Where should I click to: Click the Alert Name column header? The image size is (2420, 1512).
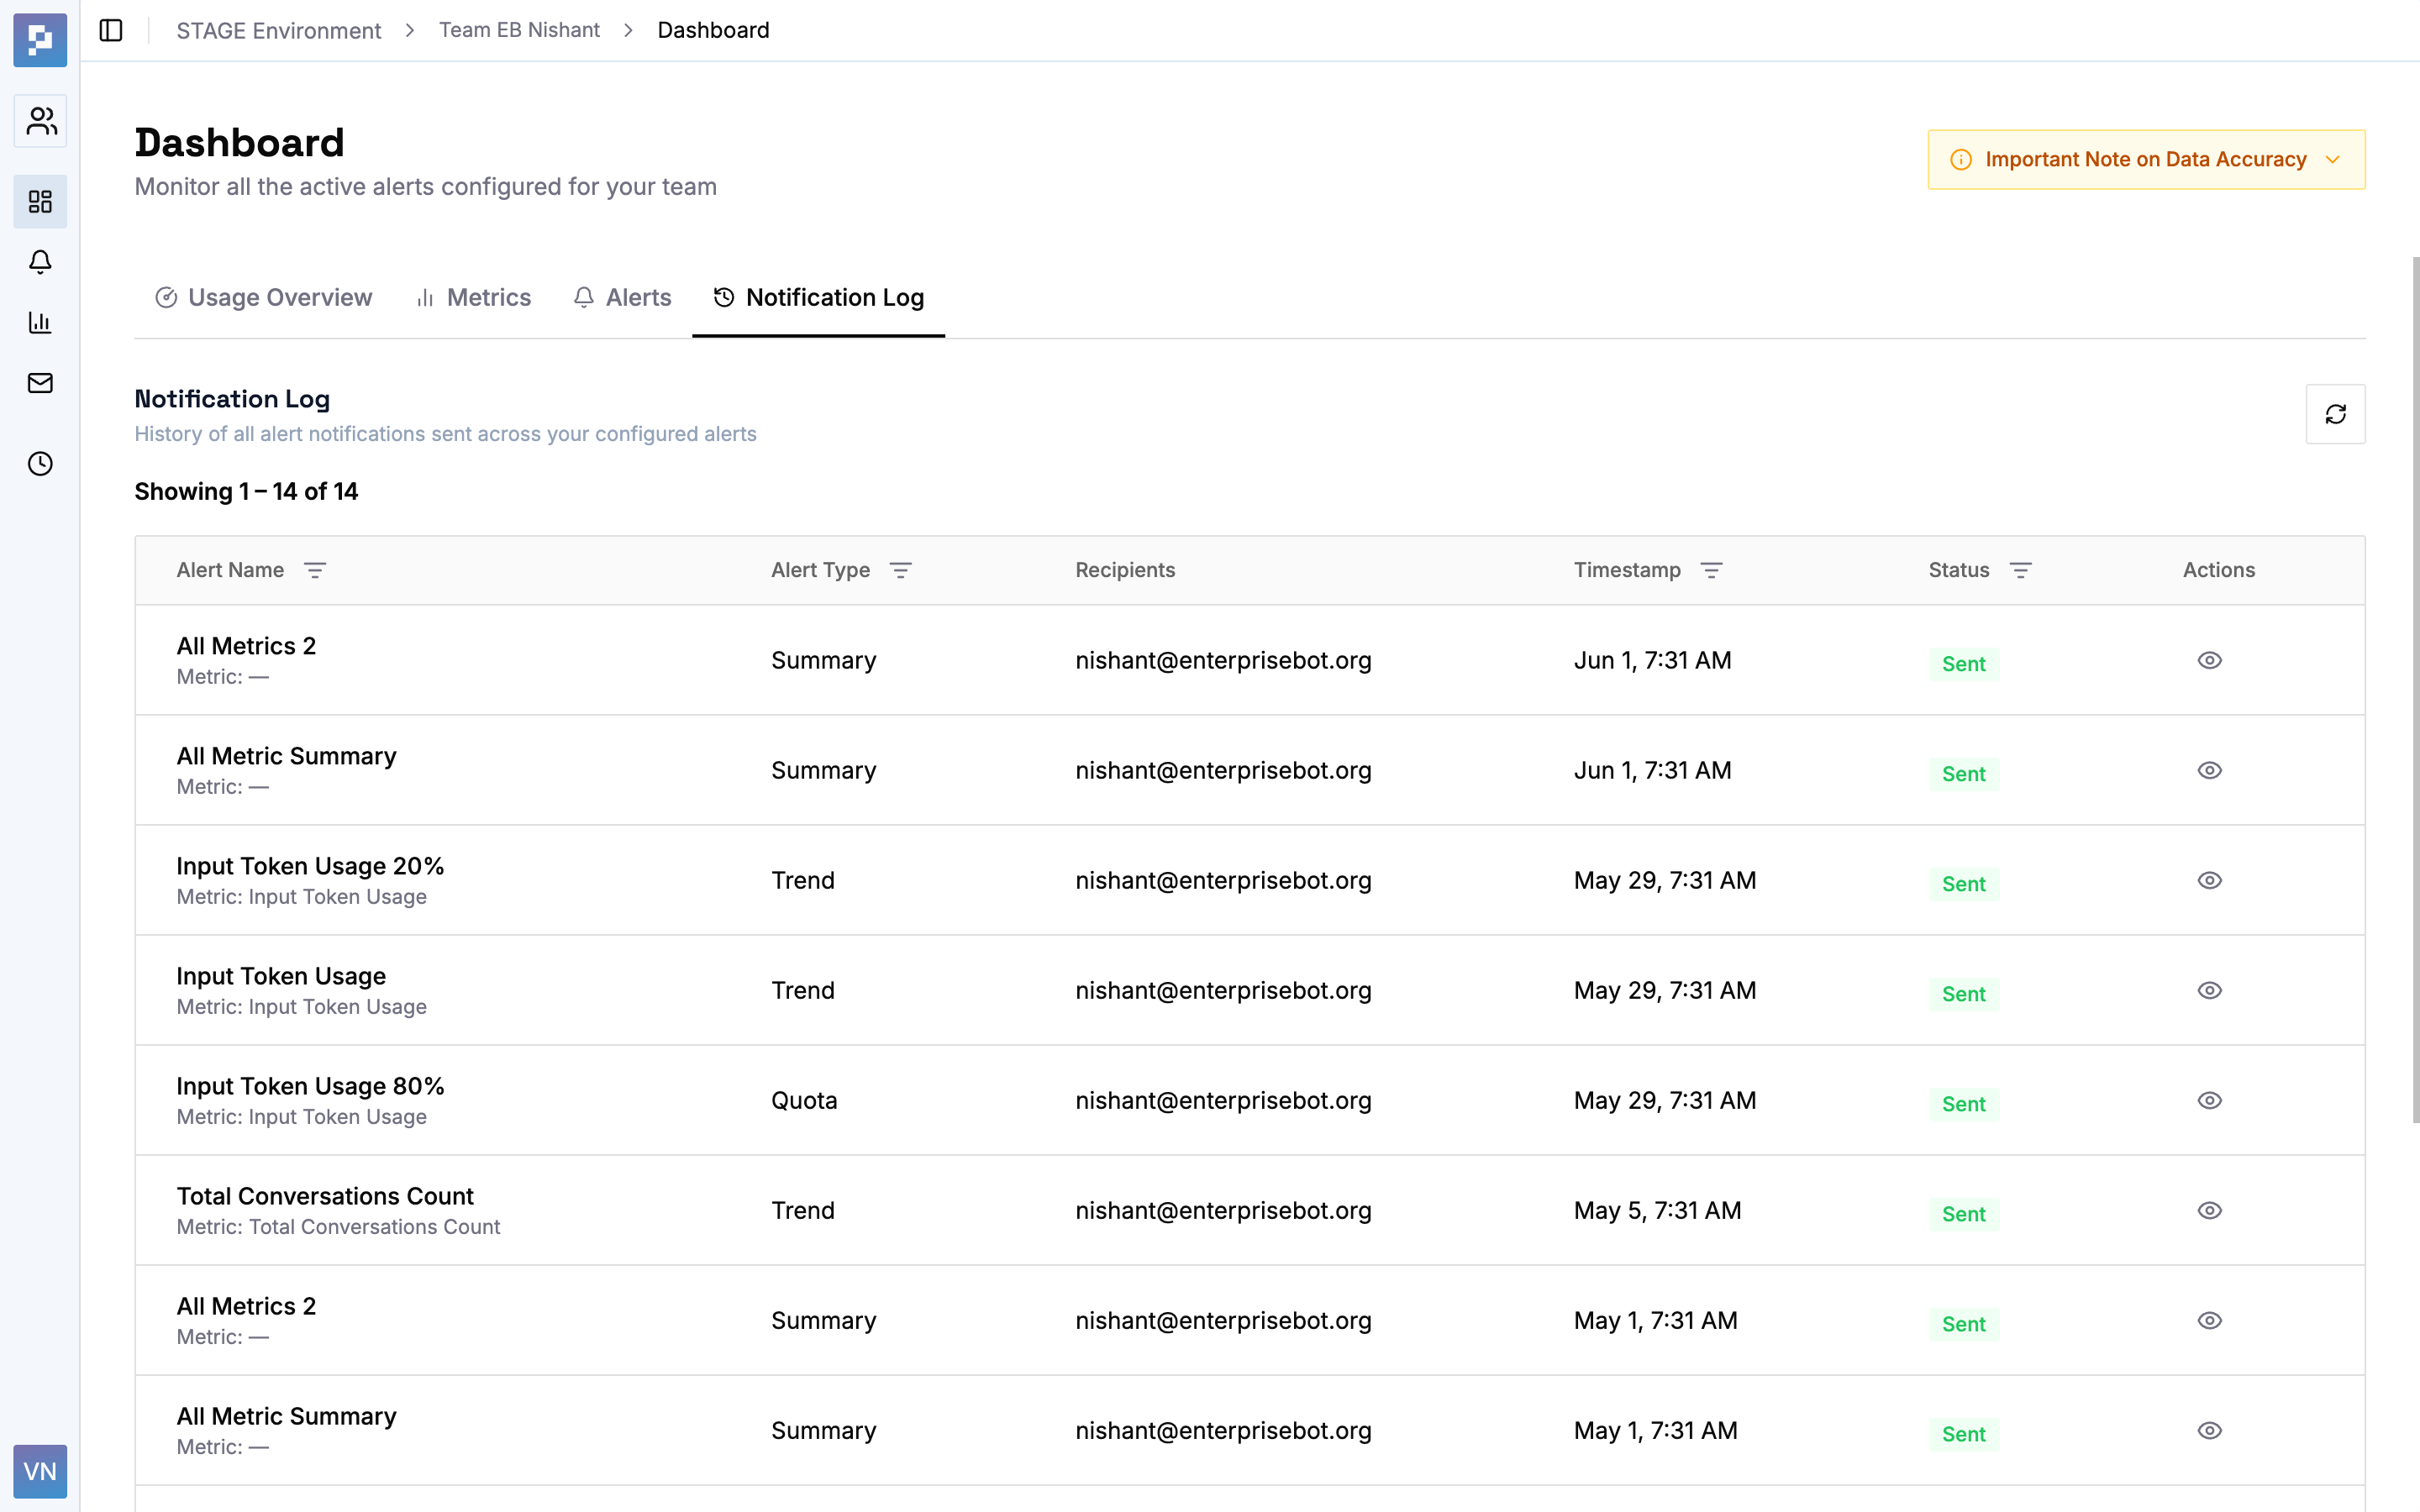(x=230, y=570)
